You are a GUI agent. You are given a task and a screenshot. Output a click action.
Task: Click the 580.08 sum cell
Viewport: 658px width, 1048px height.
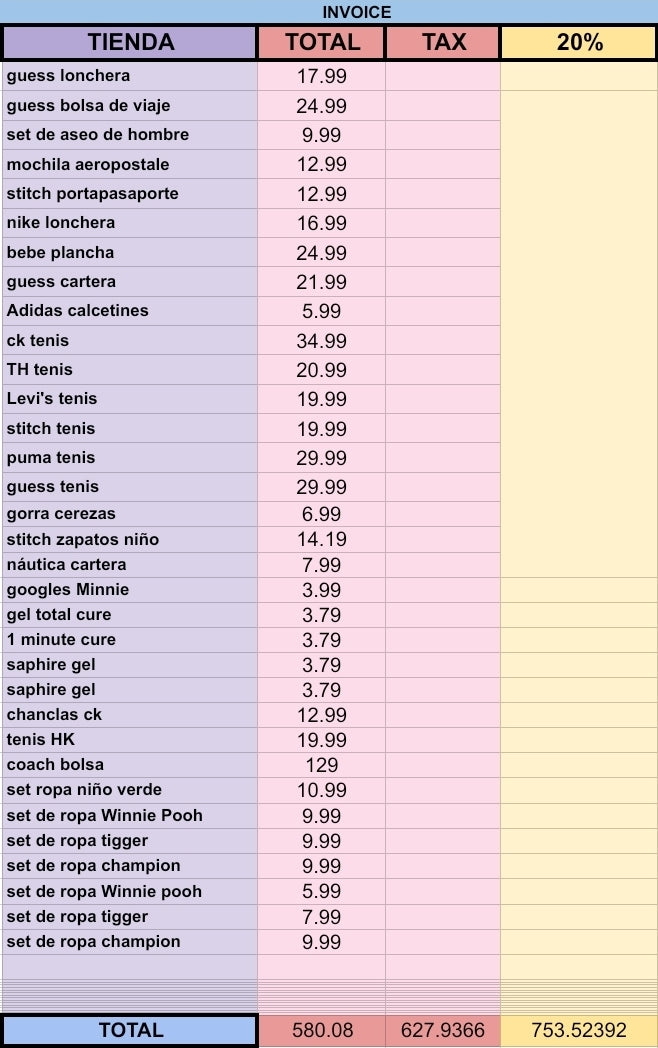[x=321, y=1030]
